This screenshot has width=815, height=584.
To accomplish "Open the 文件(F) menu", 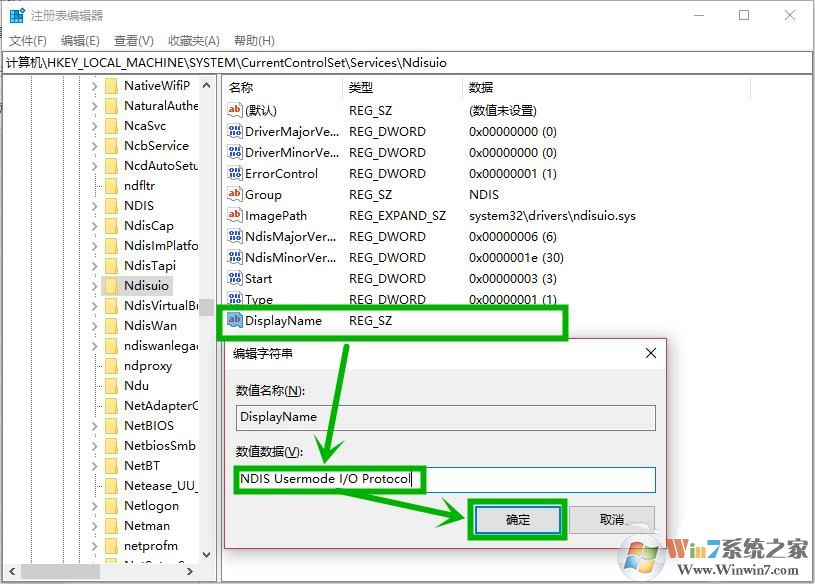I will click(28, 41).
